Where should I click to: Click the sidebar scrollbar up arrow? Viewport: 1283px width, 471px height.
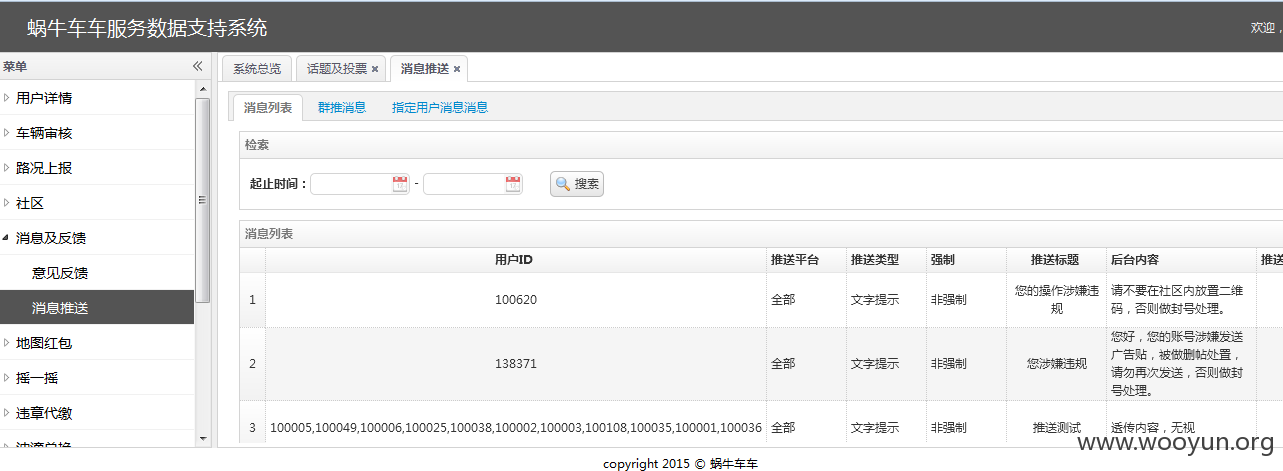click(x=203, y=88)
